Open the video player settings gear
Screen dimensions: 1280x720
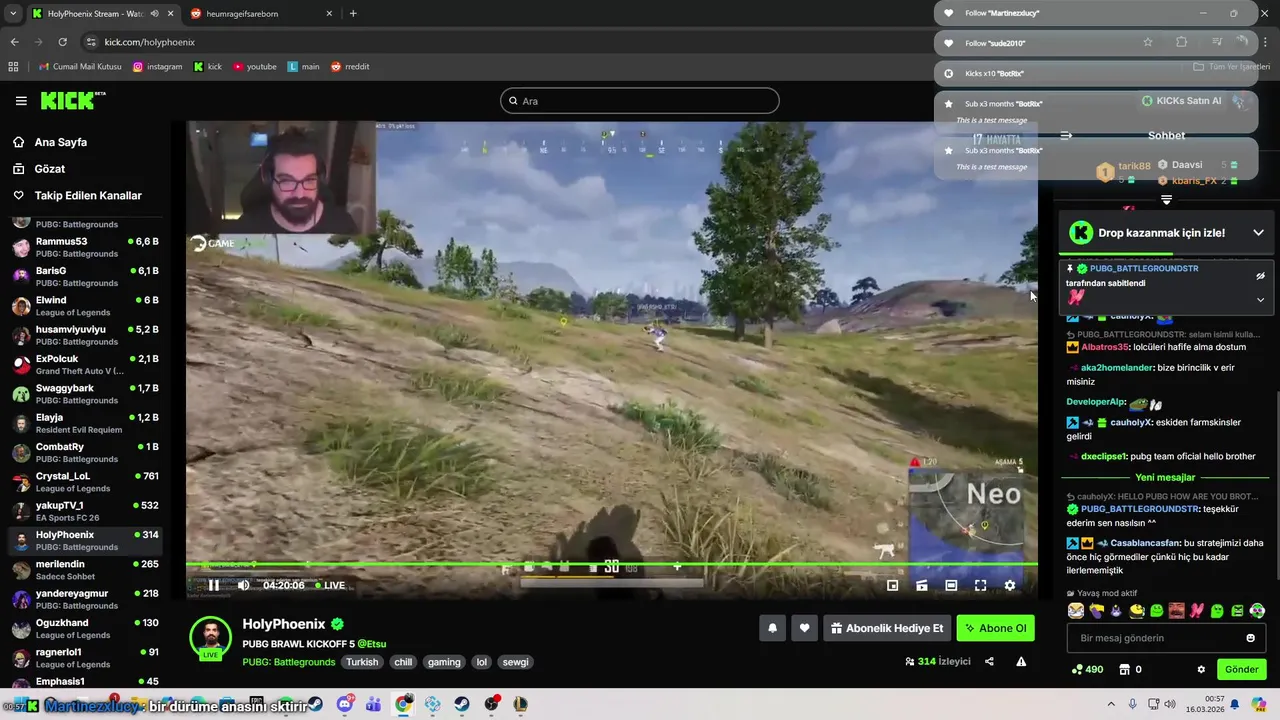(1010, 585)
